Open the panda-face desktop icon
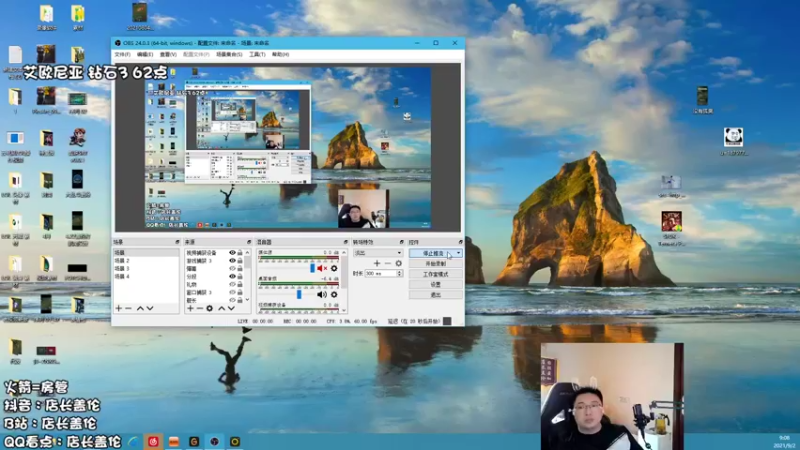The height and width of the screenshot is (450, 800). [734, 137]
